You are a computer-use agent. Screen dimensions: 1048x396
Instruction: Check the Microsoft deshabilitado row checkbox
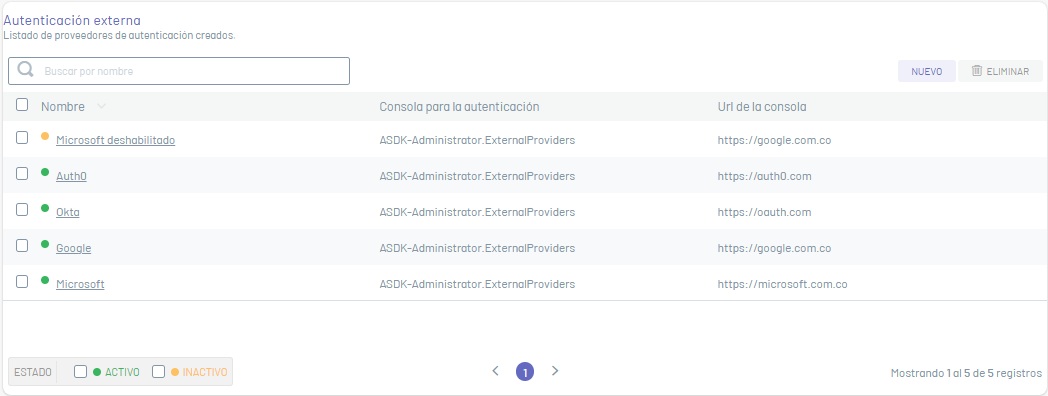click(22, 137)
